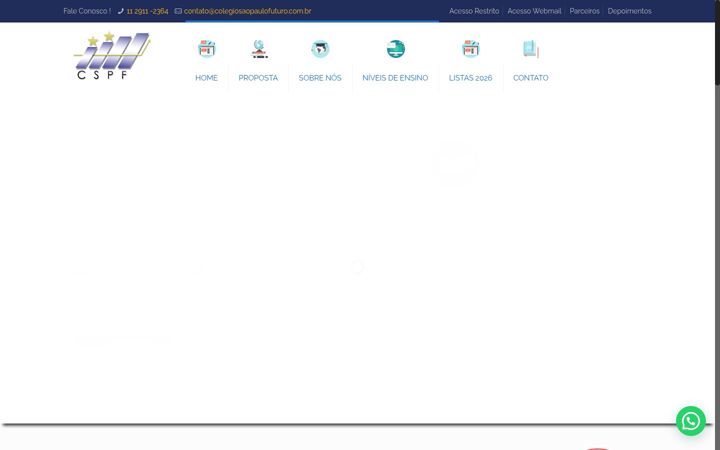Open the NÍVEIS DE ENSINO menu
Viewport: 720px width, 450px height.
point(395,78)
